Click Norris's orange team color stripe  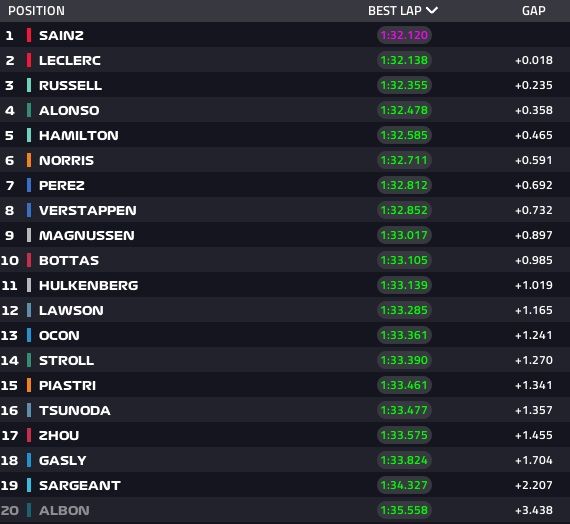click(29, 160)
